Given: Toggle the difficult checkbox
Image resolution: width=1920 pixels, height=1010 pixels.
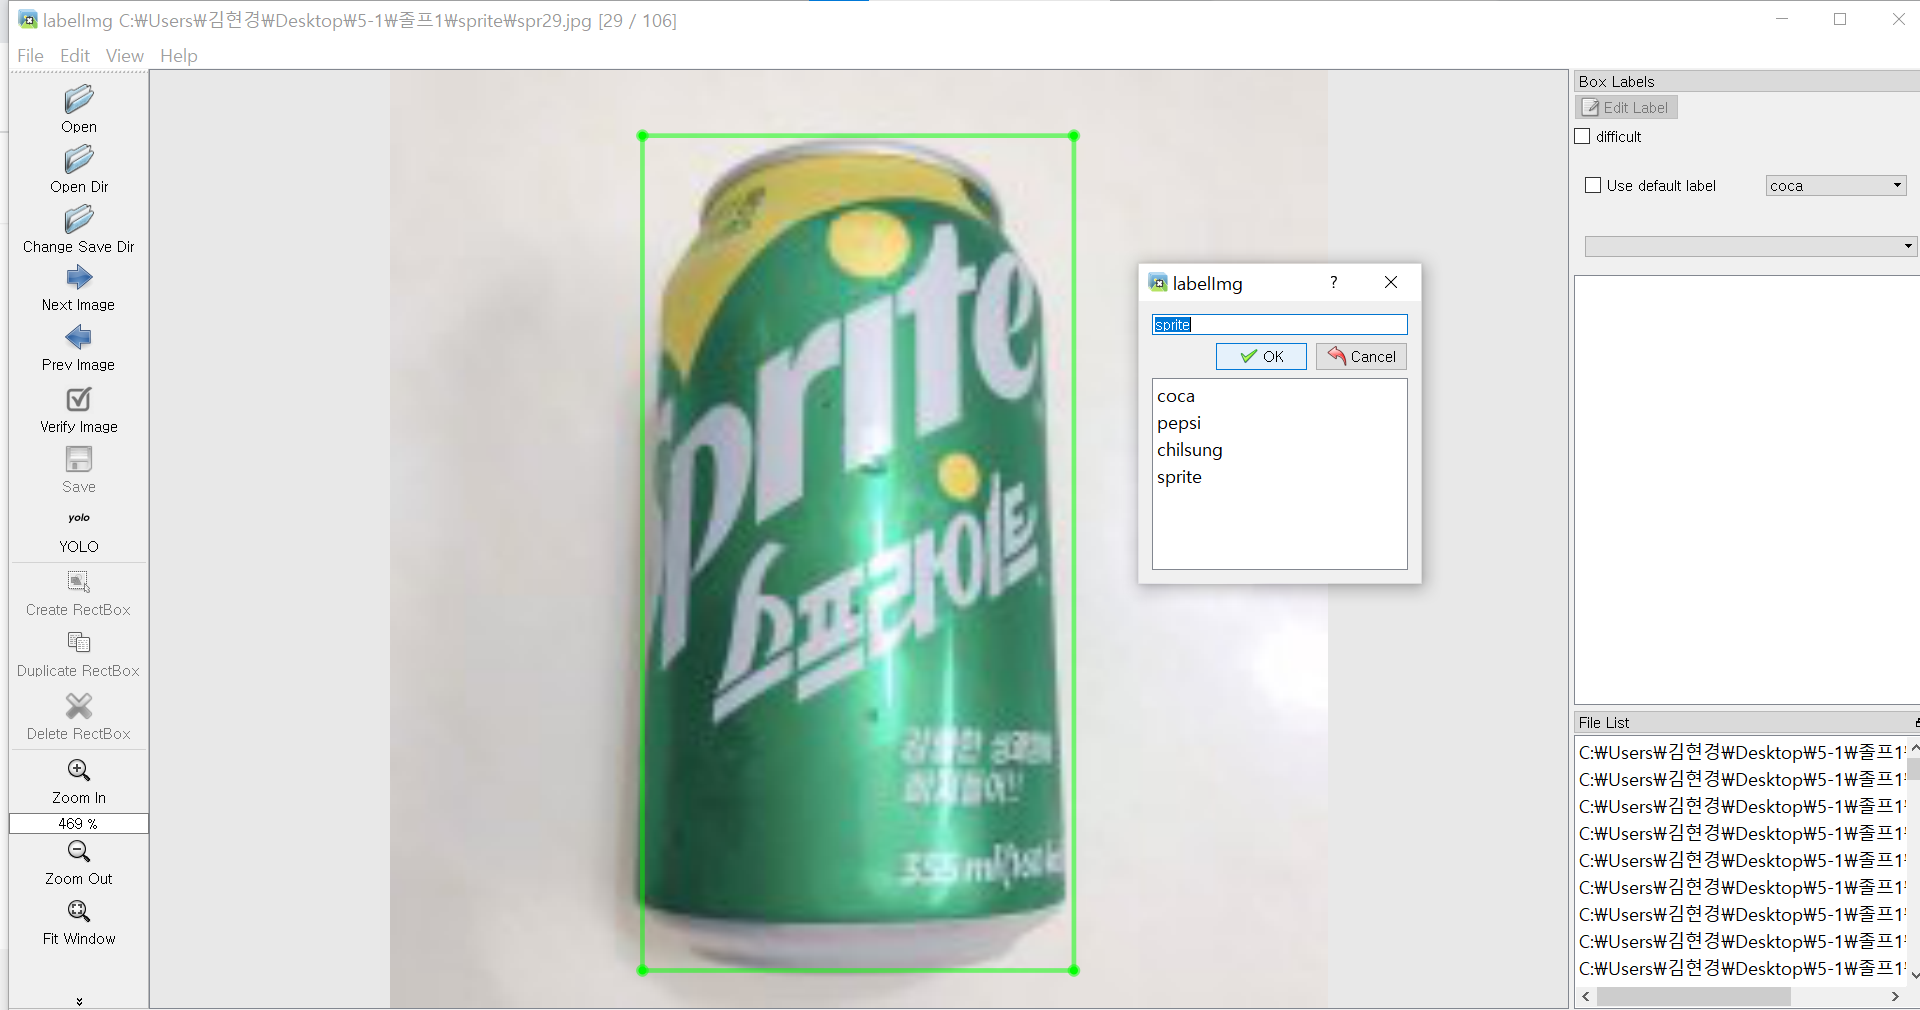Looking at the screenshot, I should 1582,136.
